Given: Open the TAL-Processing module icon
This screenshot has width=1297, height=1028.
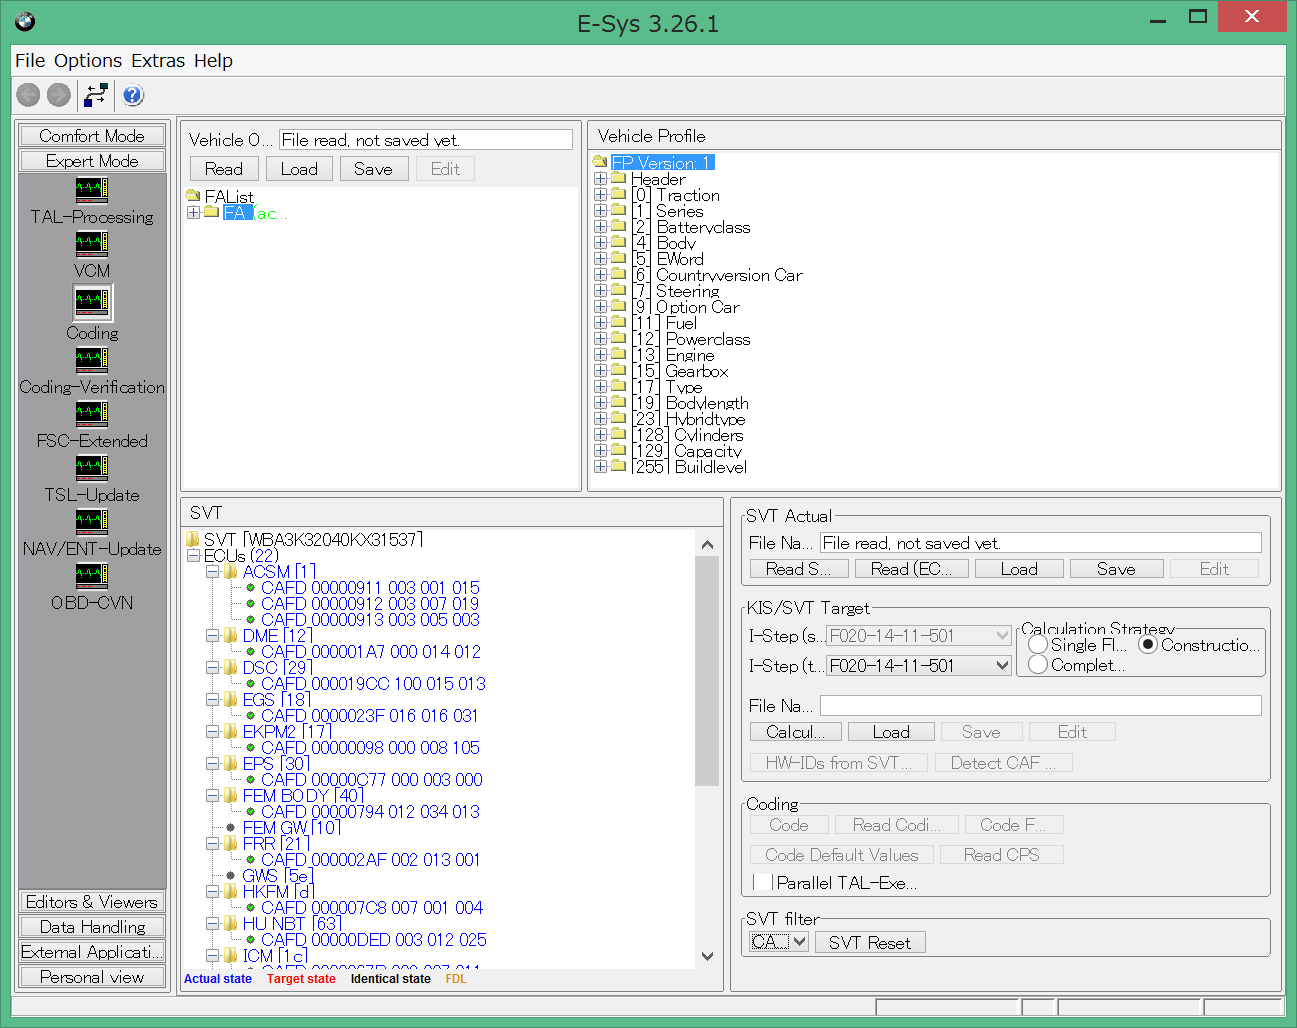Looking at the screenshot, I should pyautogui.click(x=92, y=189).
